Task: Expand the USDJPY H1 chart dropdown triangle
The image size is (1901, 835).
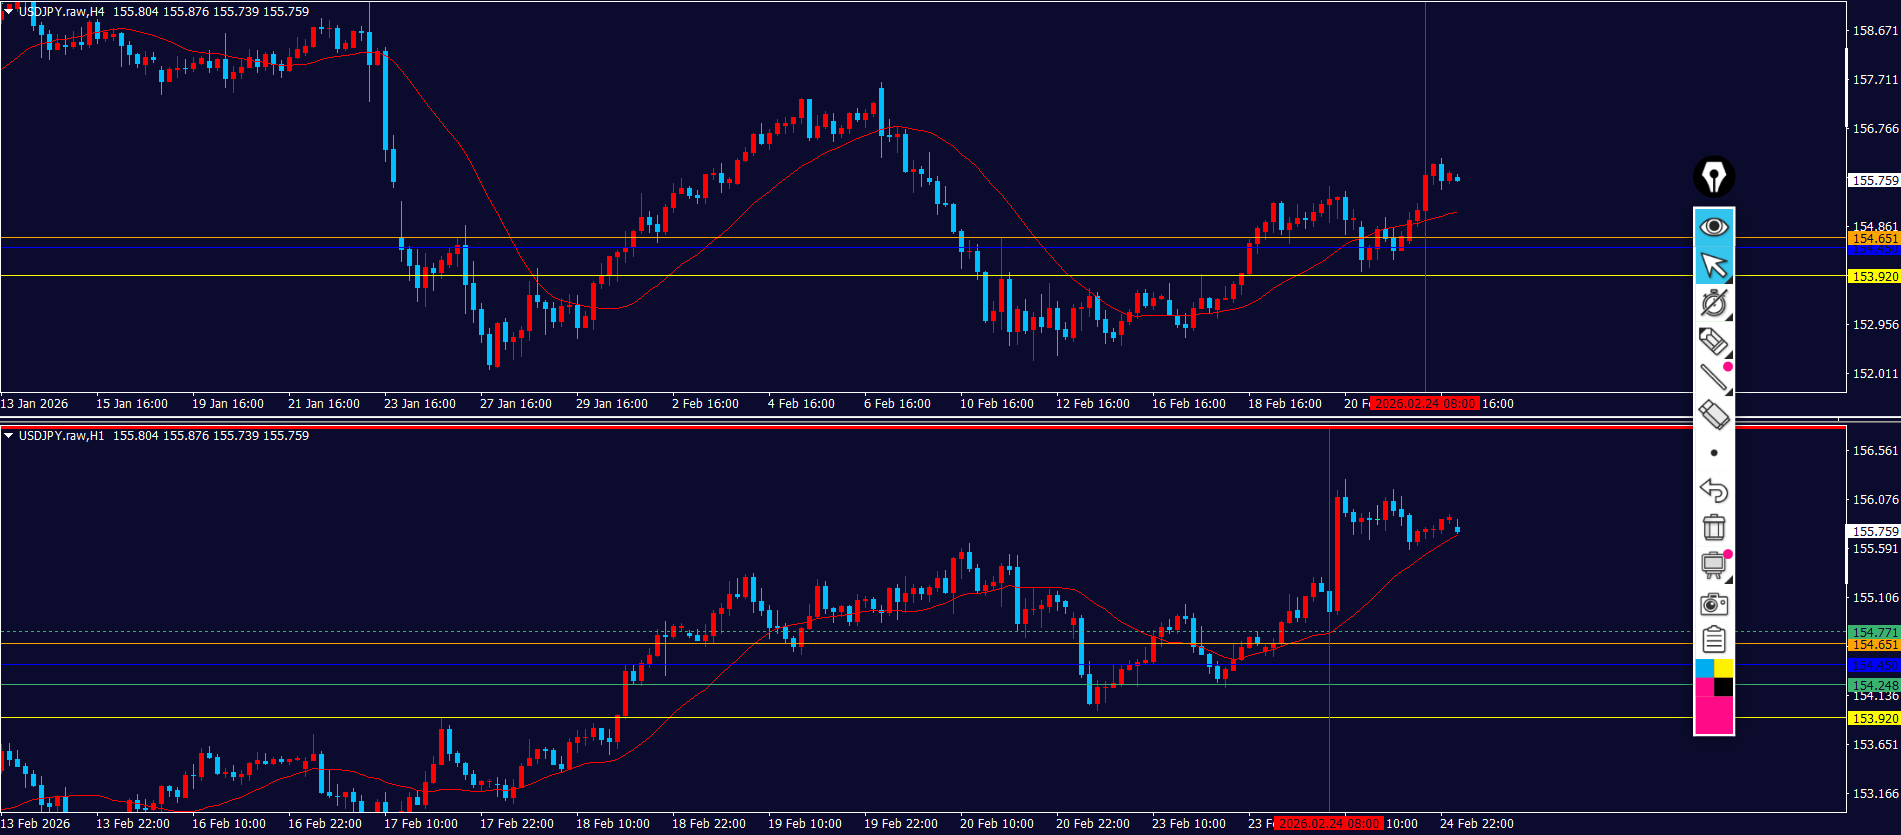Action: 8,436
